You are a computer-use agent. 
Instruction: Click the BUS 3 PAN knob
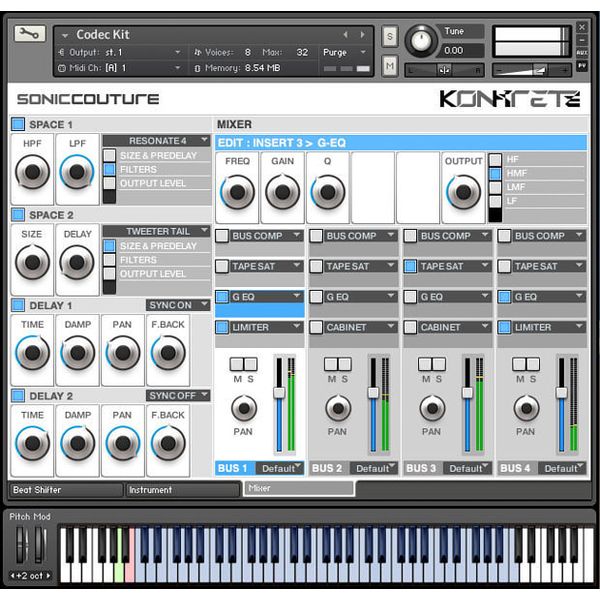(432, 408)
